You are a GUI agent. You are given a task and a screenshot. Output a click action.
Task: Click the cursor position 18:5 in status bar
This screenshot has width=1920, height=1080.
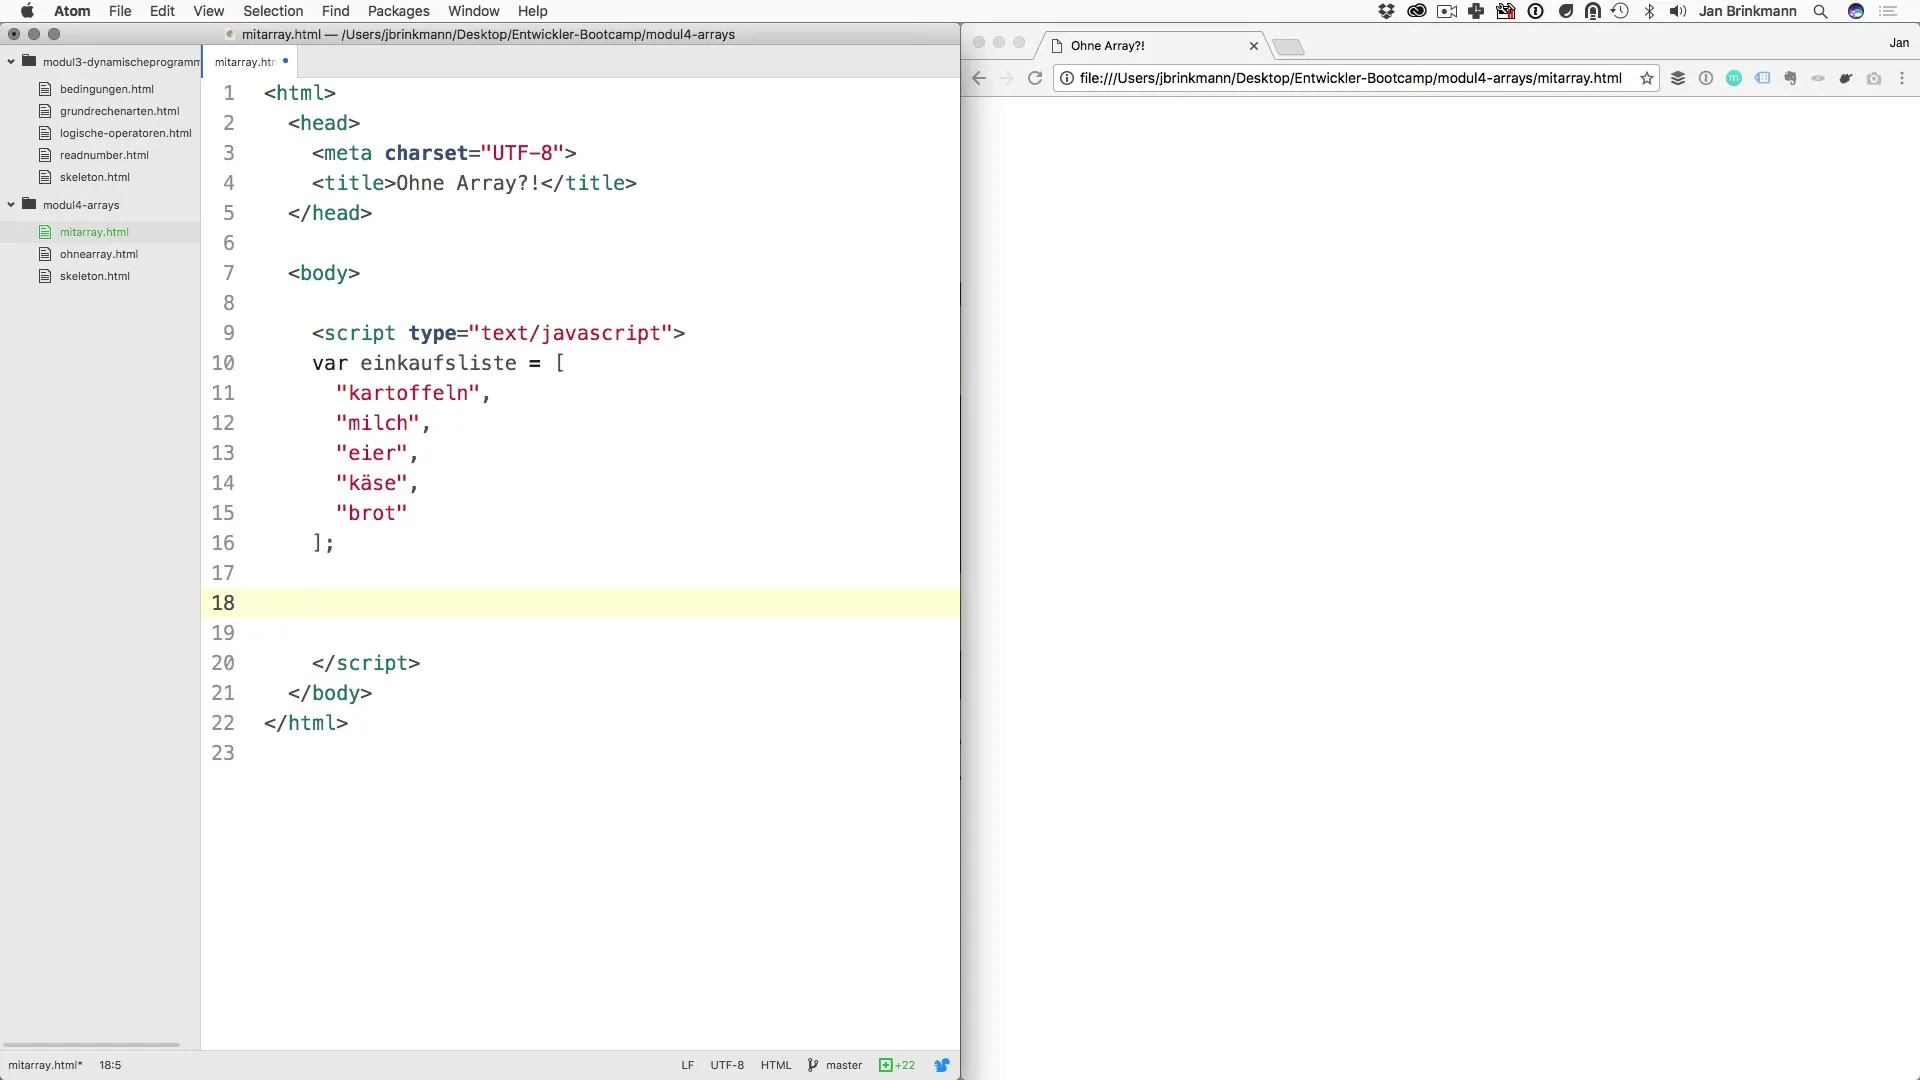110,1065
